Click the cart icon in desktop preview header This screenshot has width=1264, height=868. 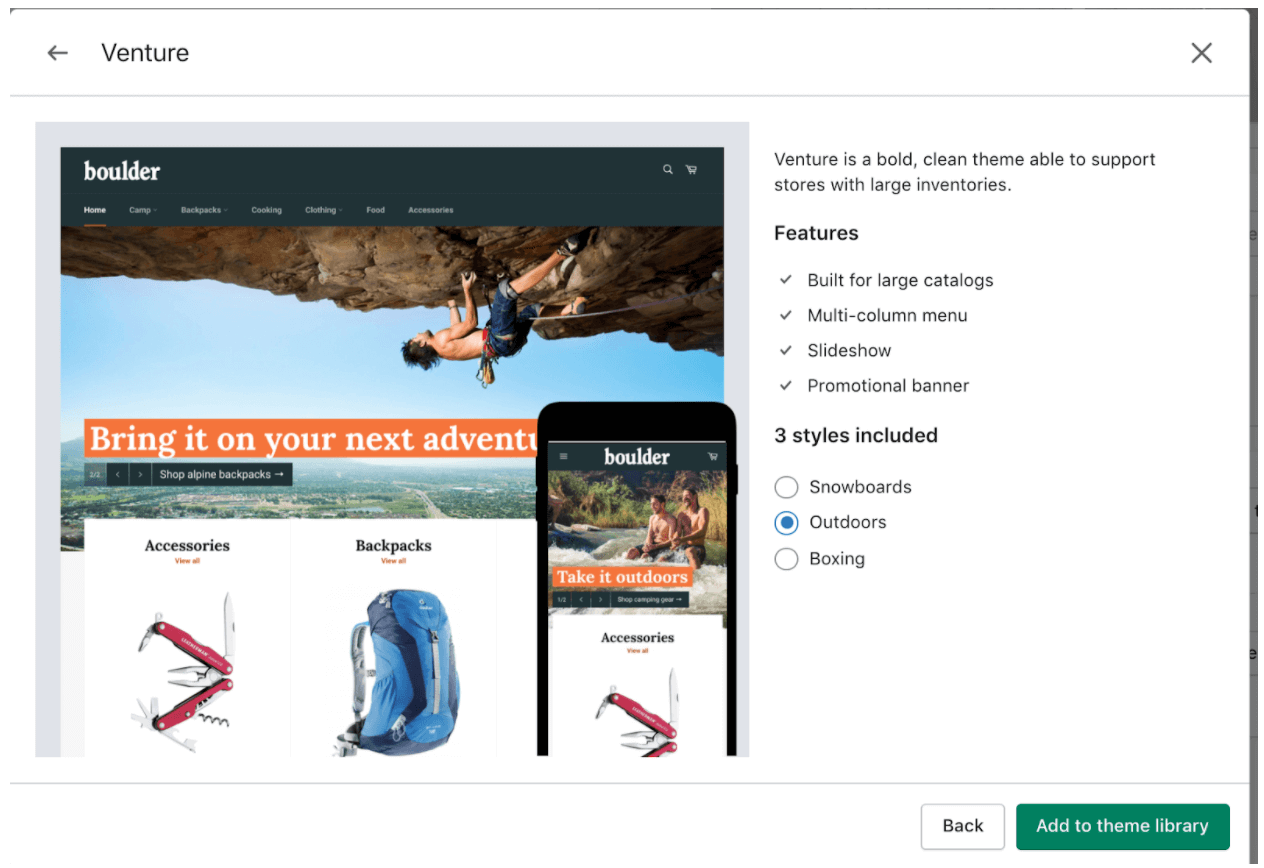[691, 170]
